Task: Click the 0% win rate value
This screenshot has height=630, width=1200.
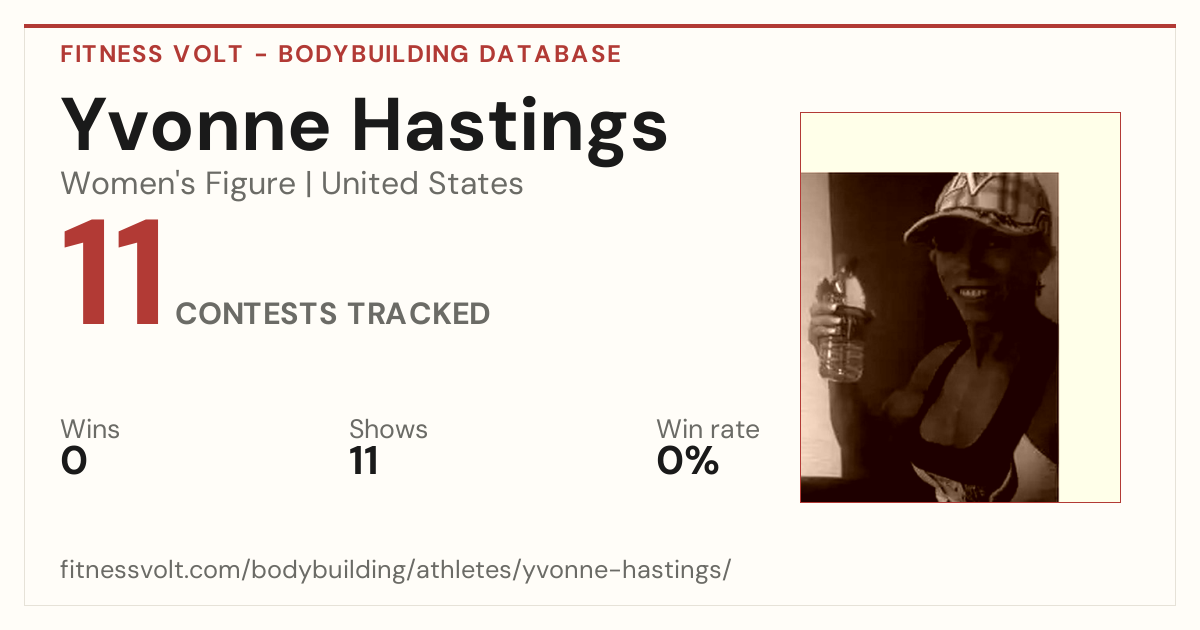Action: coord(688,461)
